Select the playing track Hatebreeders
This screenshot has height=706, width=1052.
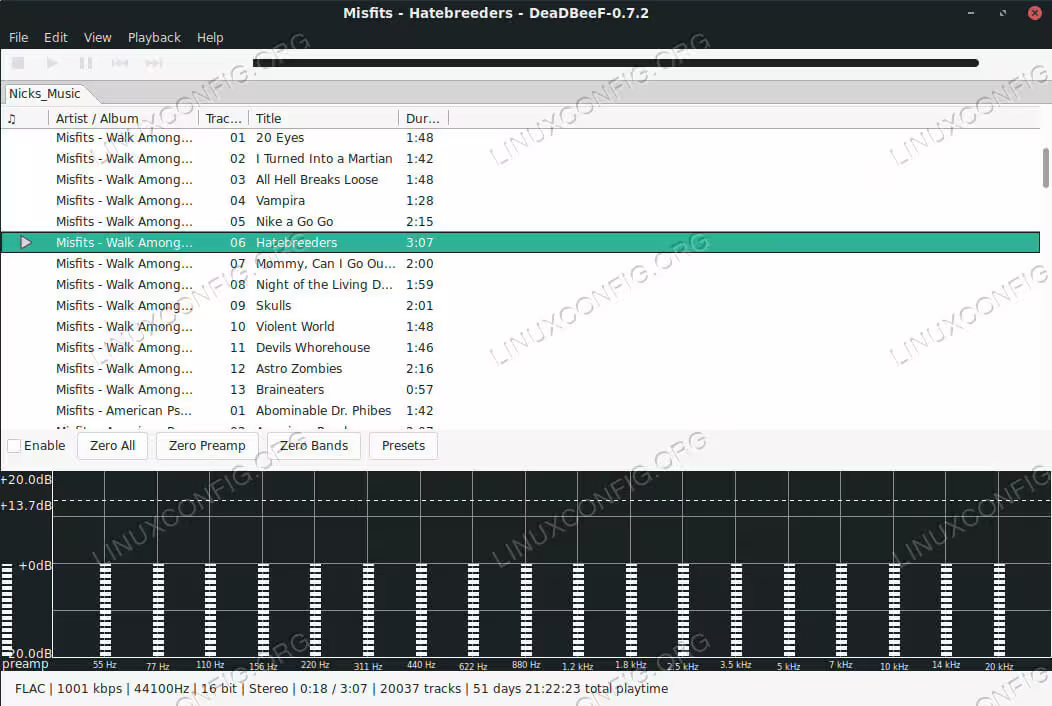pos(521,242)
